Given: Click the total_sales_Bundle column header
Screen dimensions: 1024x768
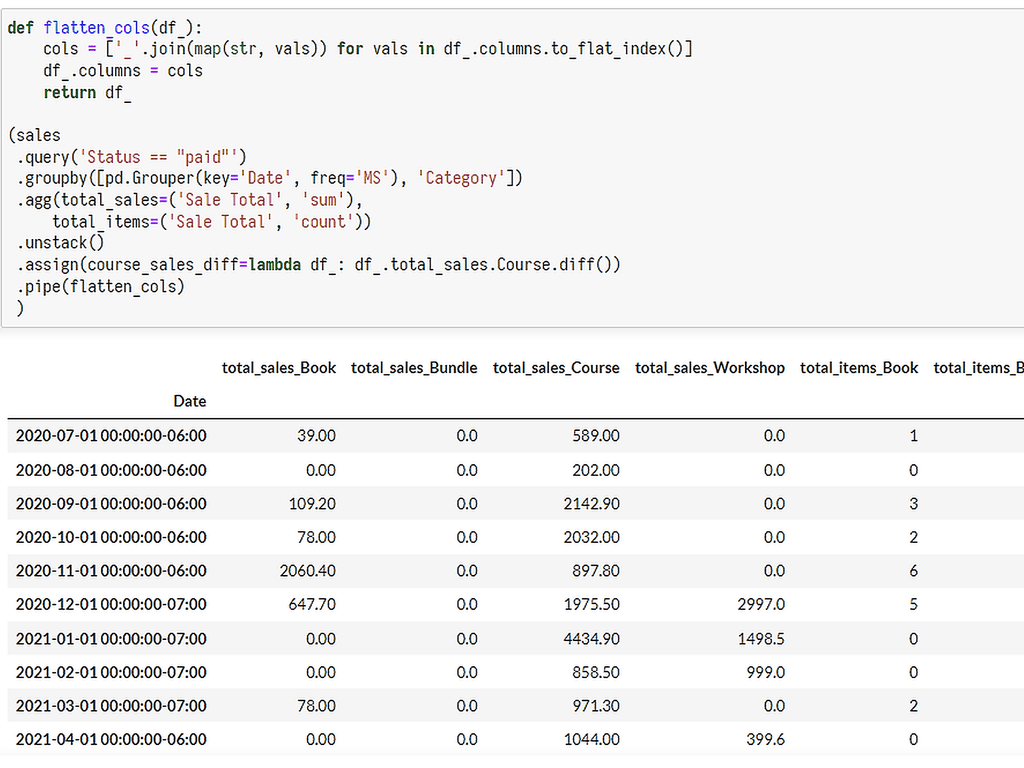Looking at the screenshot, I should 414,367.
